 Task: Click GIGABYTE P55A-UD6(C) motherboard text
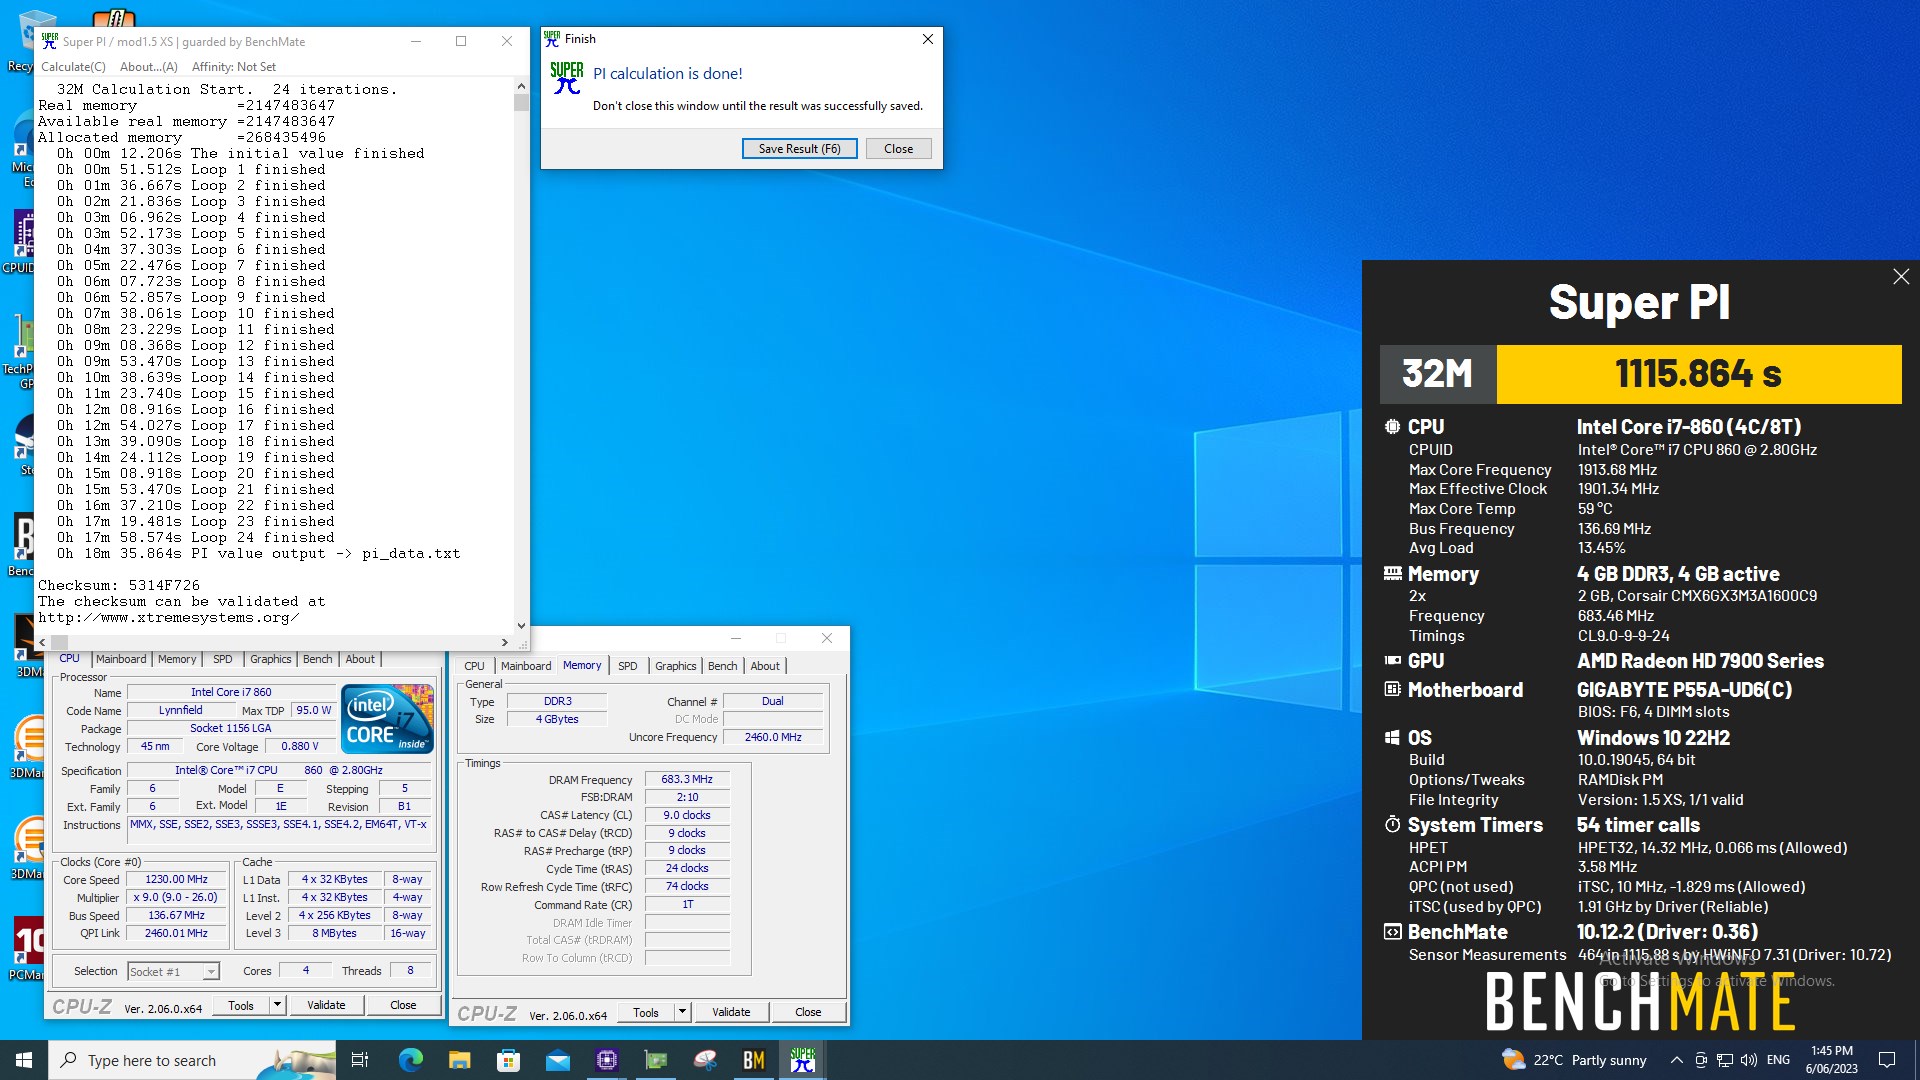[1684, 690]
